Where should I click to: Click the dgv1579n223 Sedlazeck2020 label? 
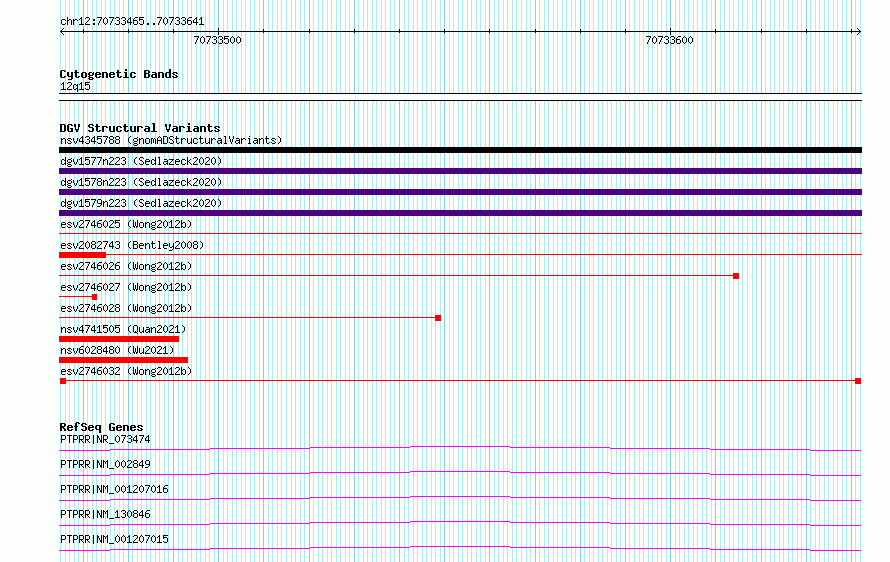pos(141,203)
